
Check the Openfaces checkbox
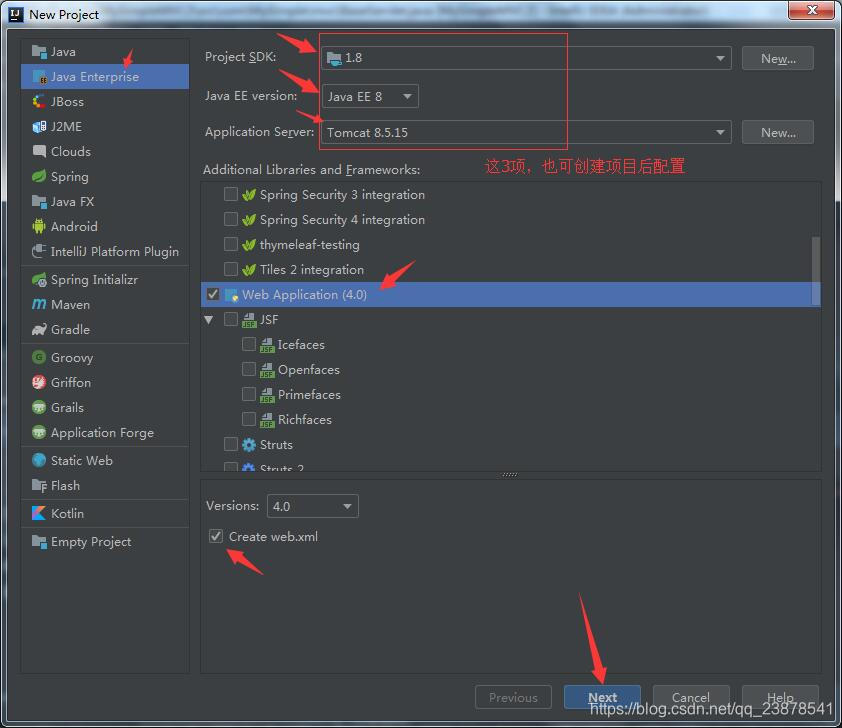[x=249, y=369]
